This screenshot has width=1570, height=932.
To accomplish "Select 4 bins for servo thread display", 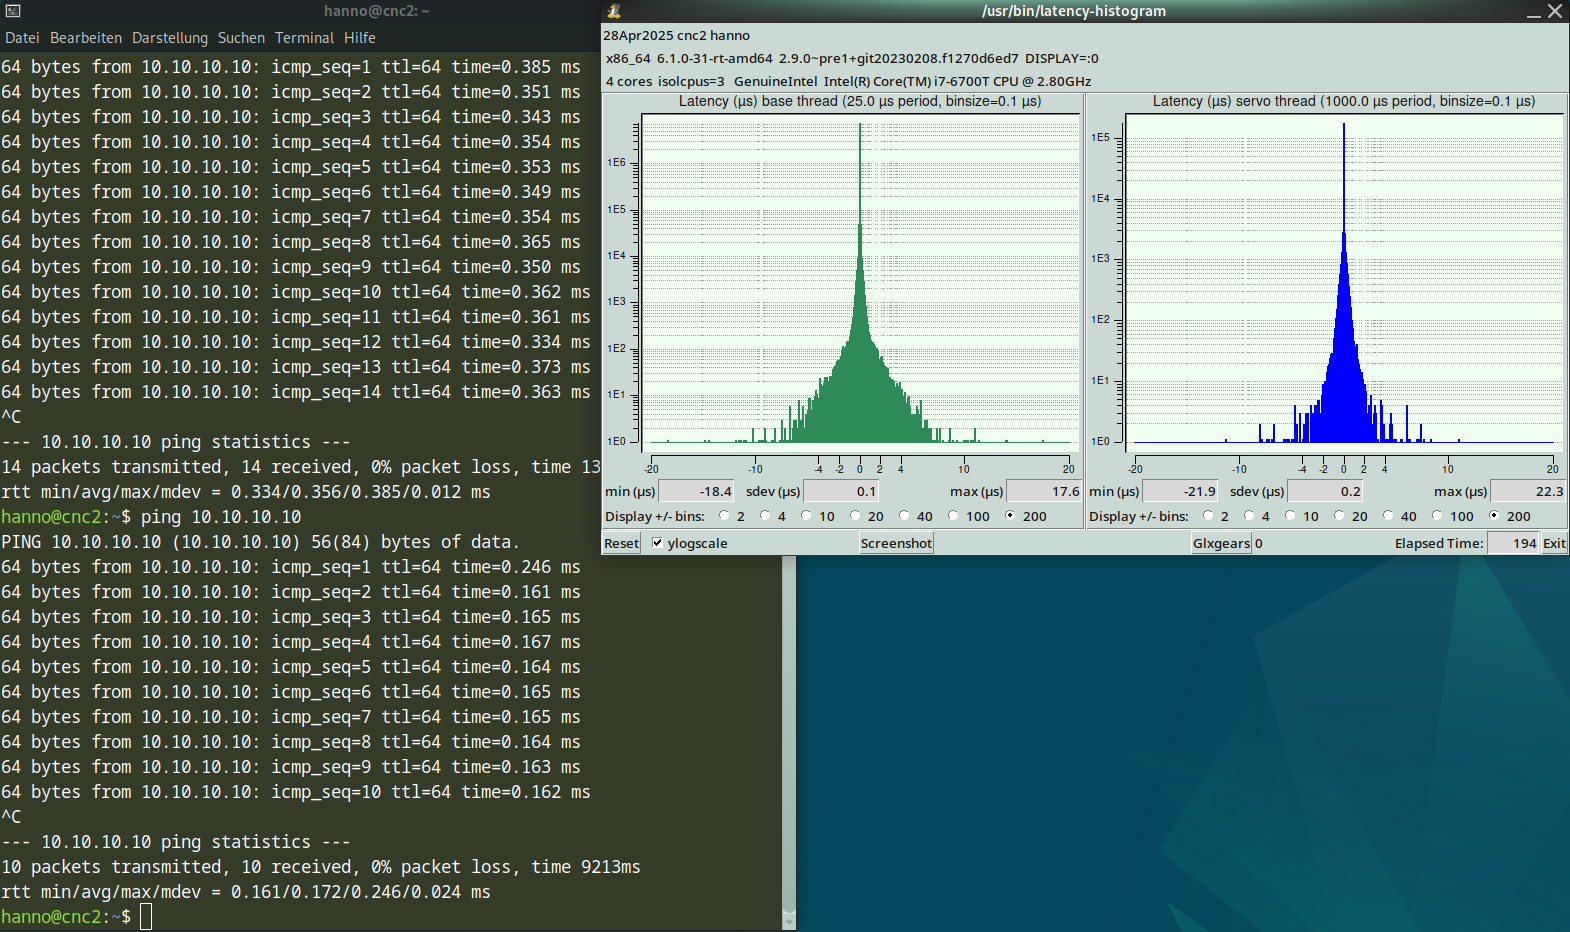I will pos(1249,516).
